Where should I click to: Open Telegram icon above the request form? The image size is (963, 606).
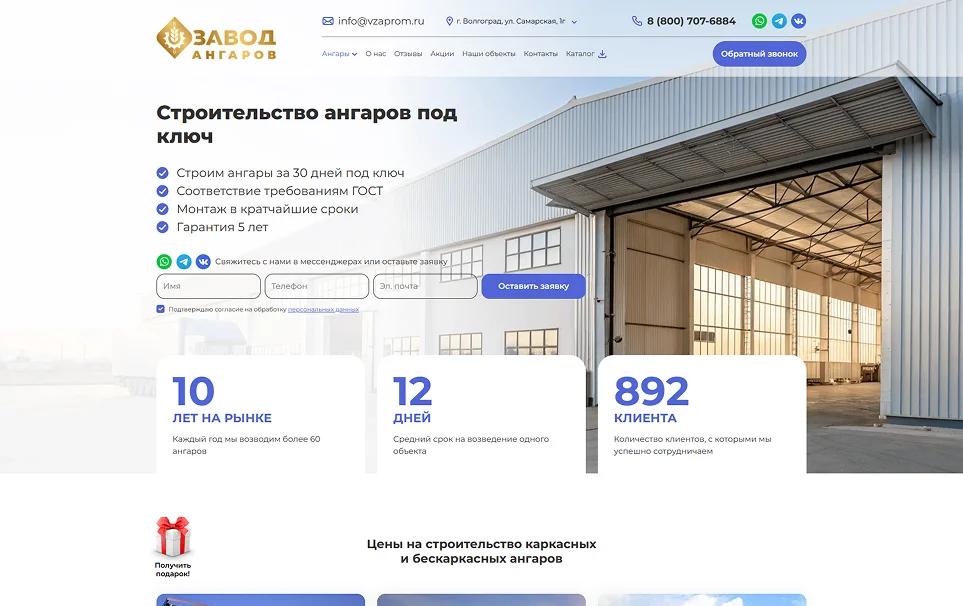(x=184, y=261)
